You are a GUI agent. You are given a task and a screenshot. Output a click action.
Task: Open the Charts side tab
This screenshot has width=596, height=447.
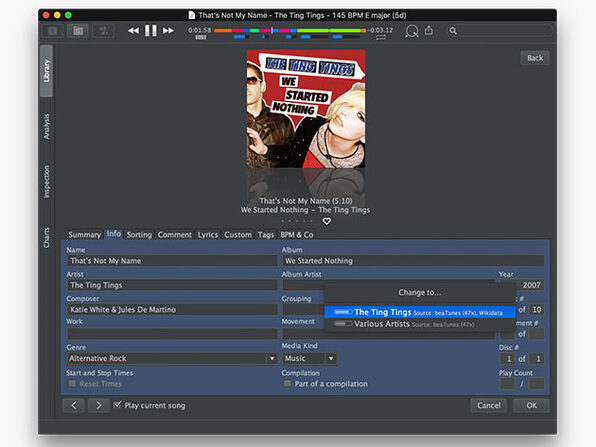click(46, 238)
